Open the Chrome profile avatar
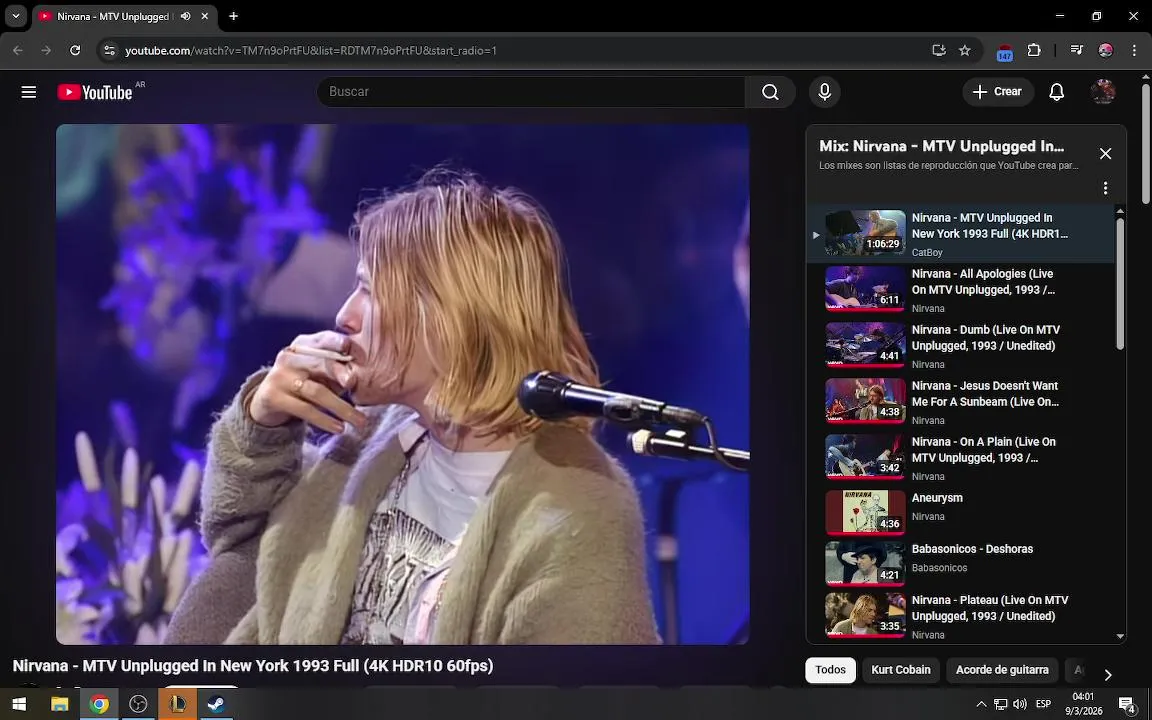 pyautogui.click(x=1105, y=51)
